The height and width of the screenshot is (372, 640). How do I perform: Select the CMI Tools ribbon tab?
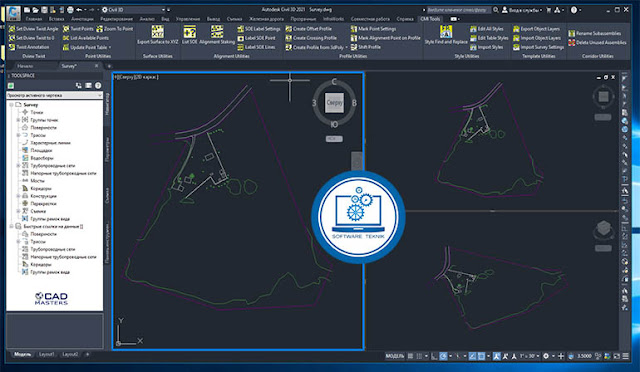430,19
